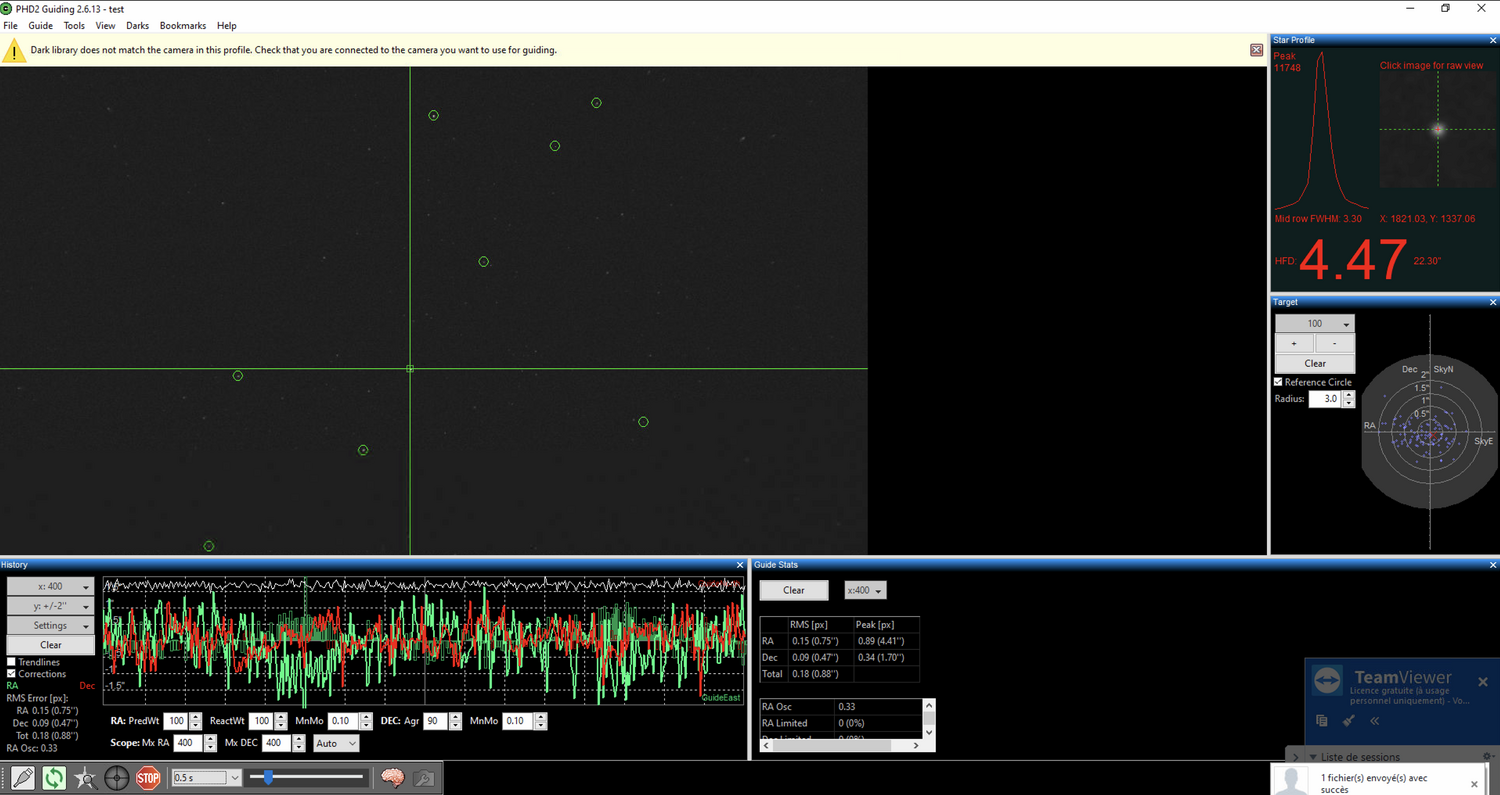Click the Mx RA value field
Screen dimensions: 1500x795
(187, 743)
